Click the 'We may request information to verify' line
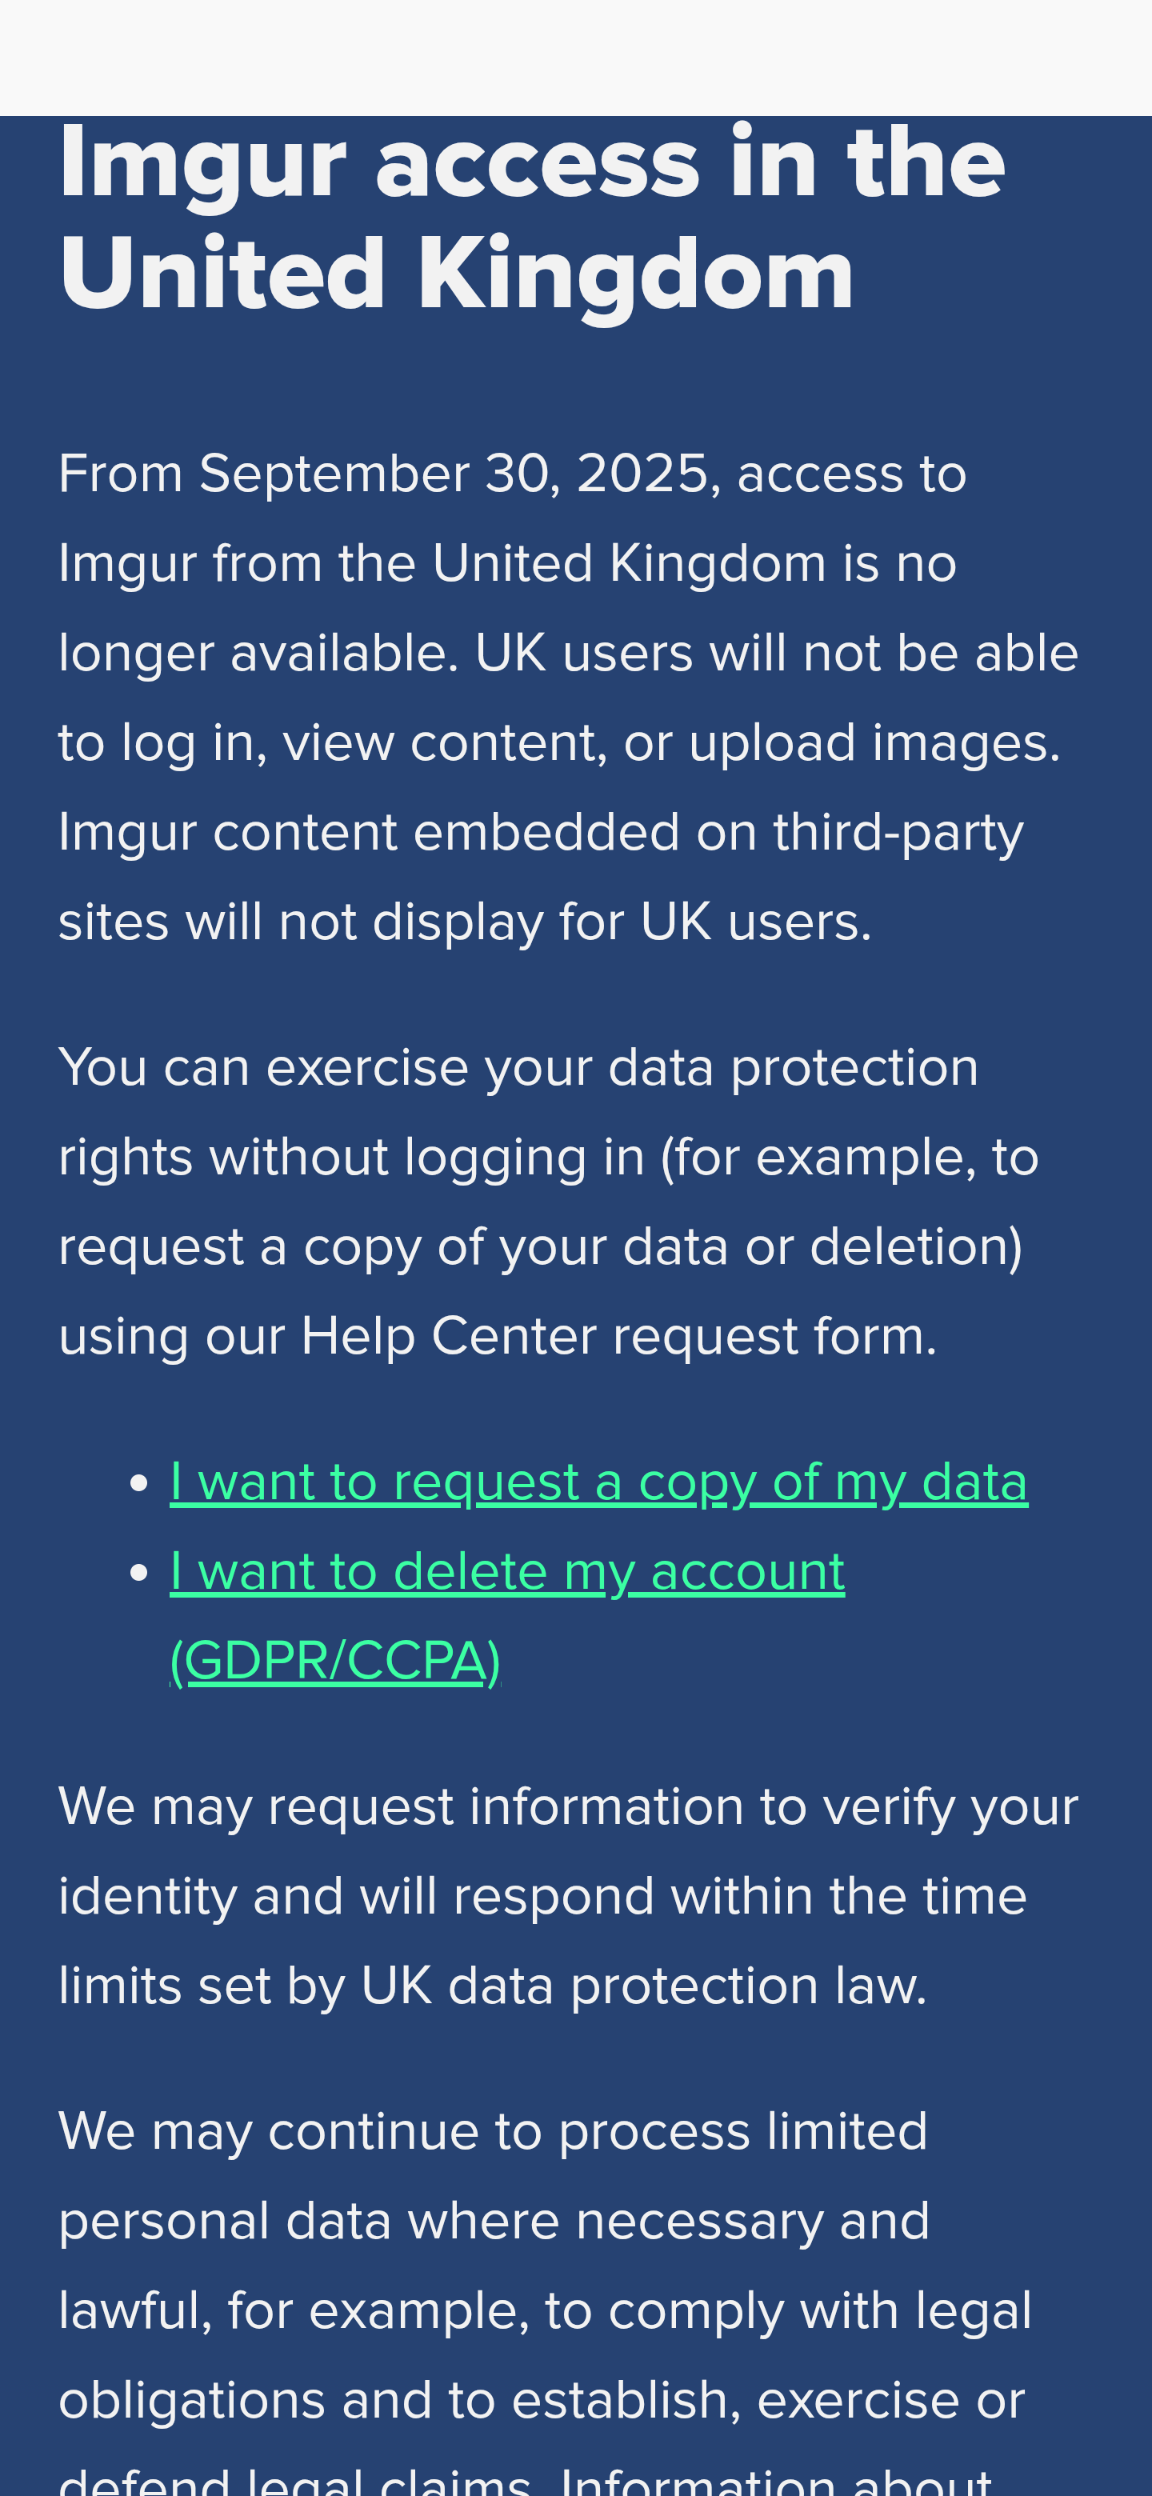Screen dimensions: 1152x2496 (568, 1808)
